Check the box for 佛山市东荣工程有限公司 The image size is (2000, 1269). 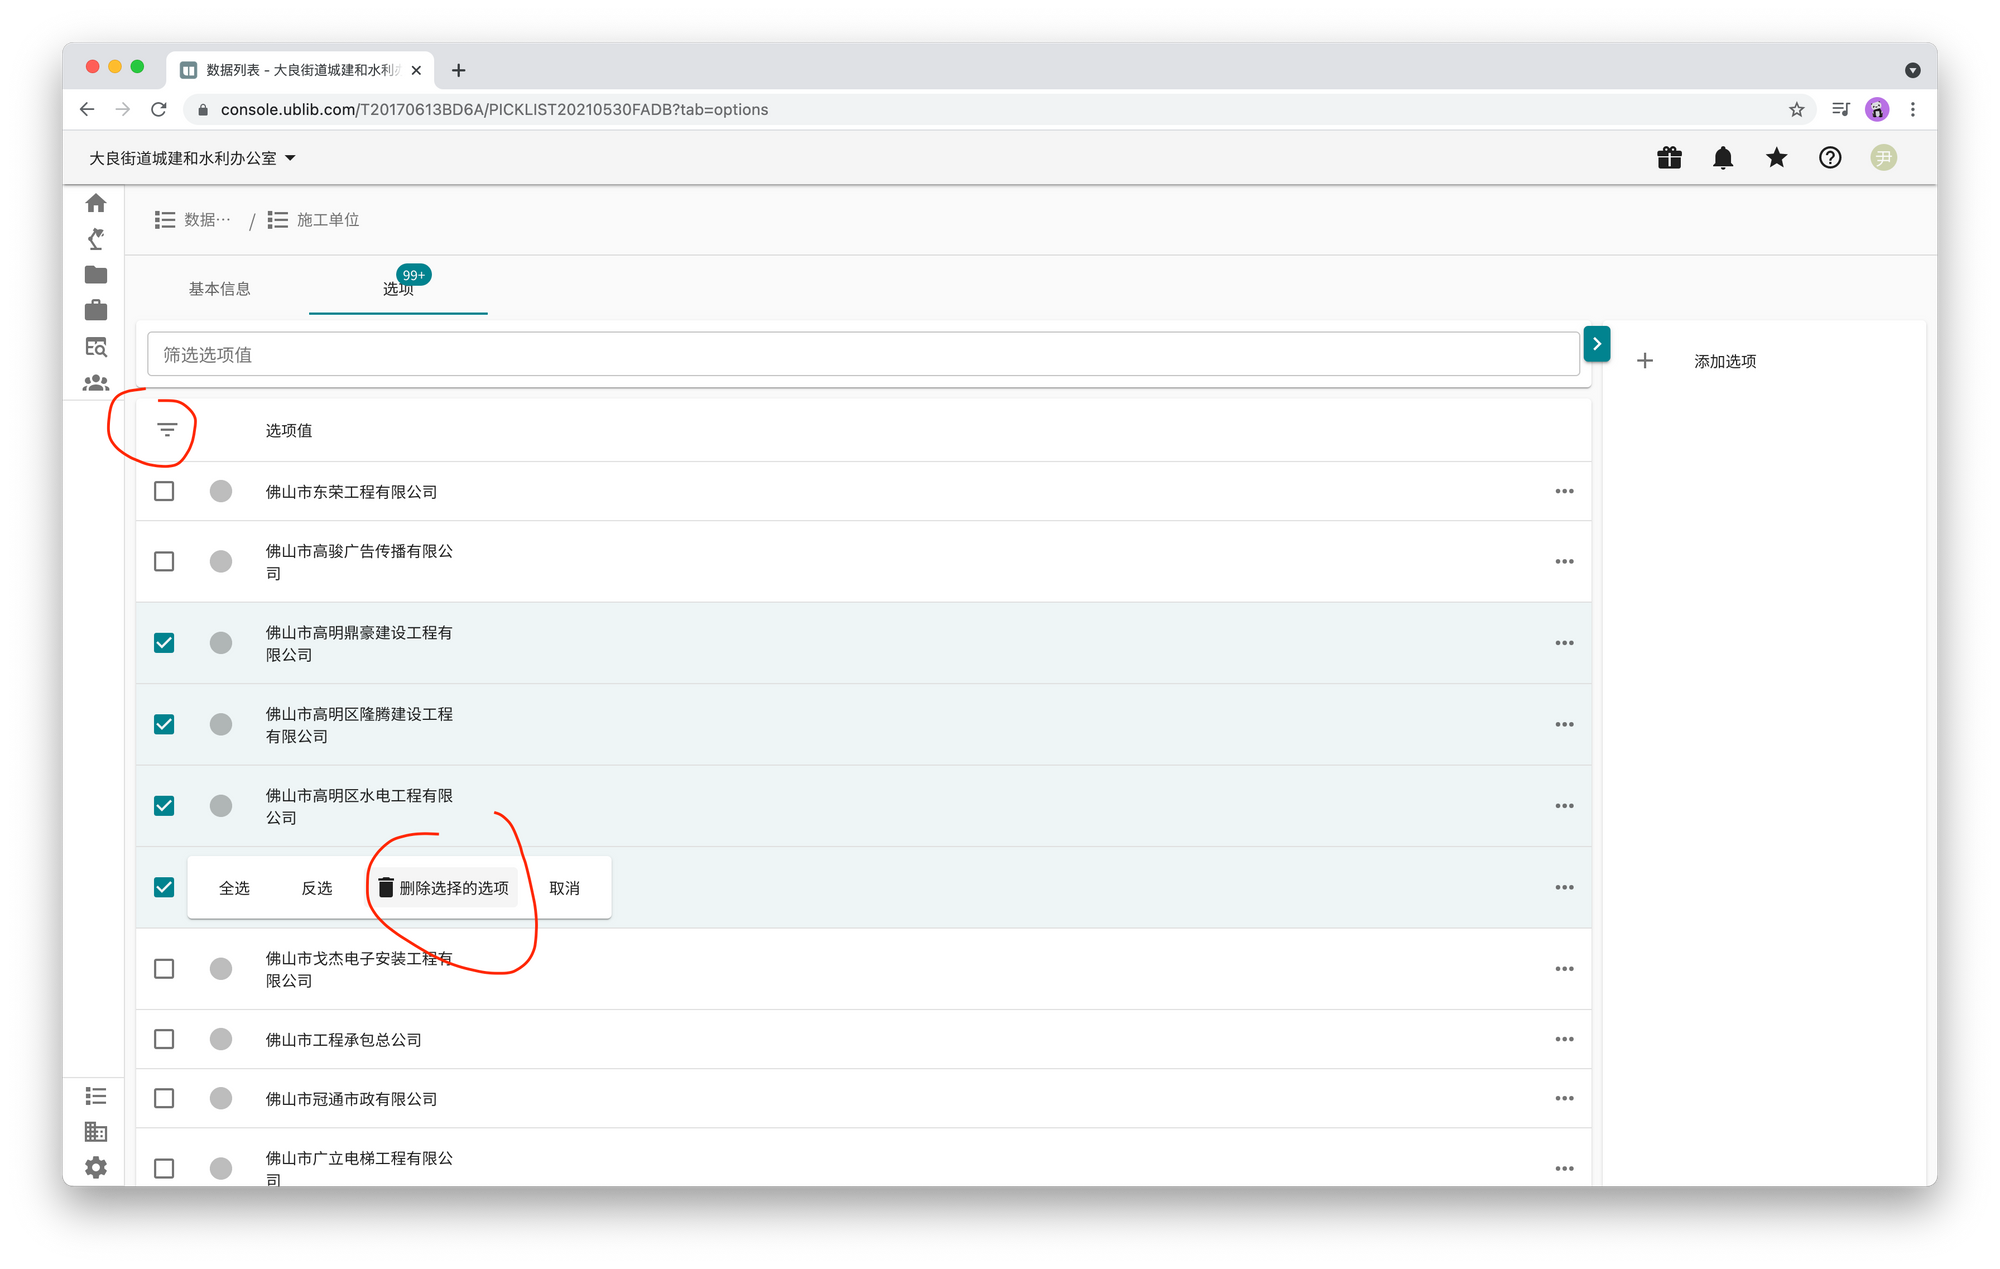[164, 491]
